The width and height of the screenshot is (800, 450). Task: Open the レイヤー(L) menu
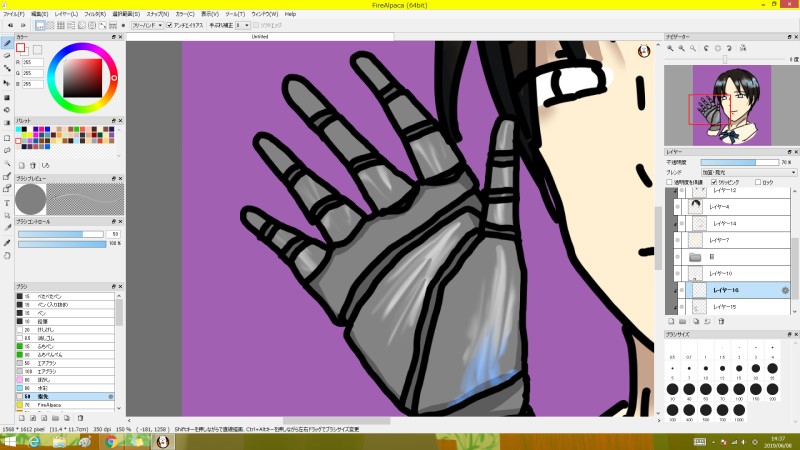point(66,14)
